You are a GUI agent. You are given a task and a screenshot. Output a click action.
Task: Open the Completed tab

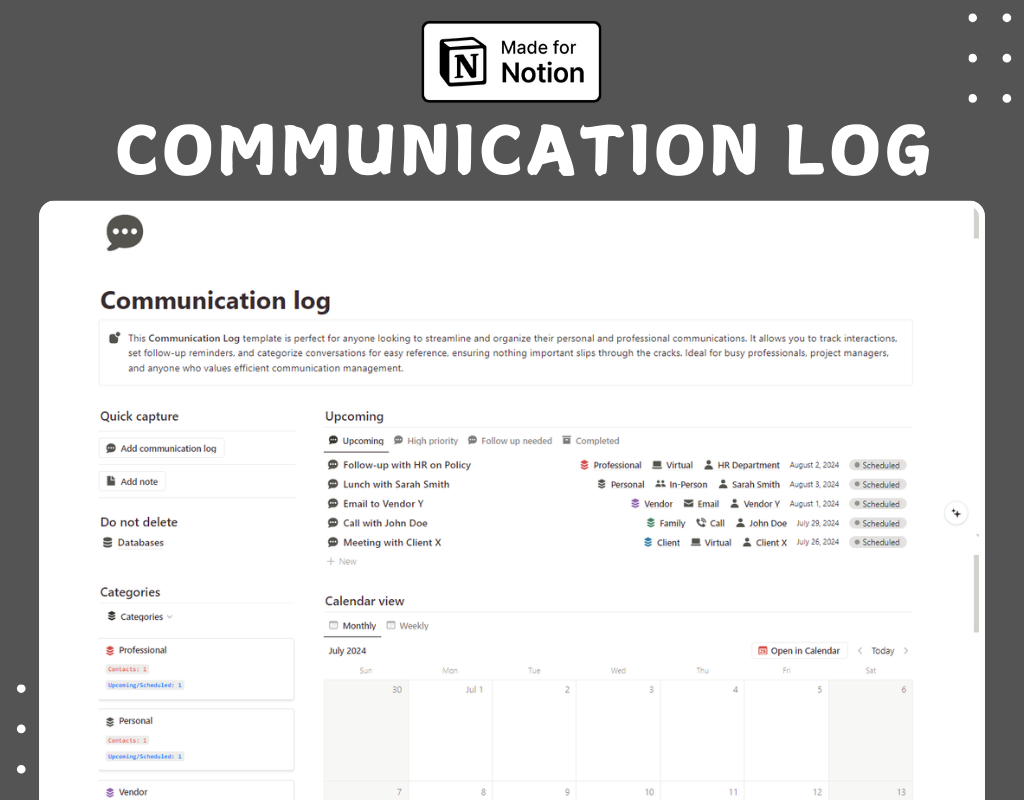click(590, 441)
